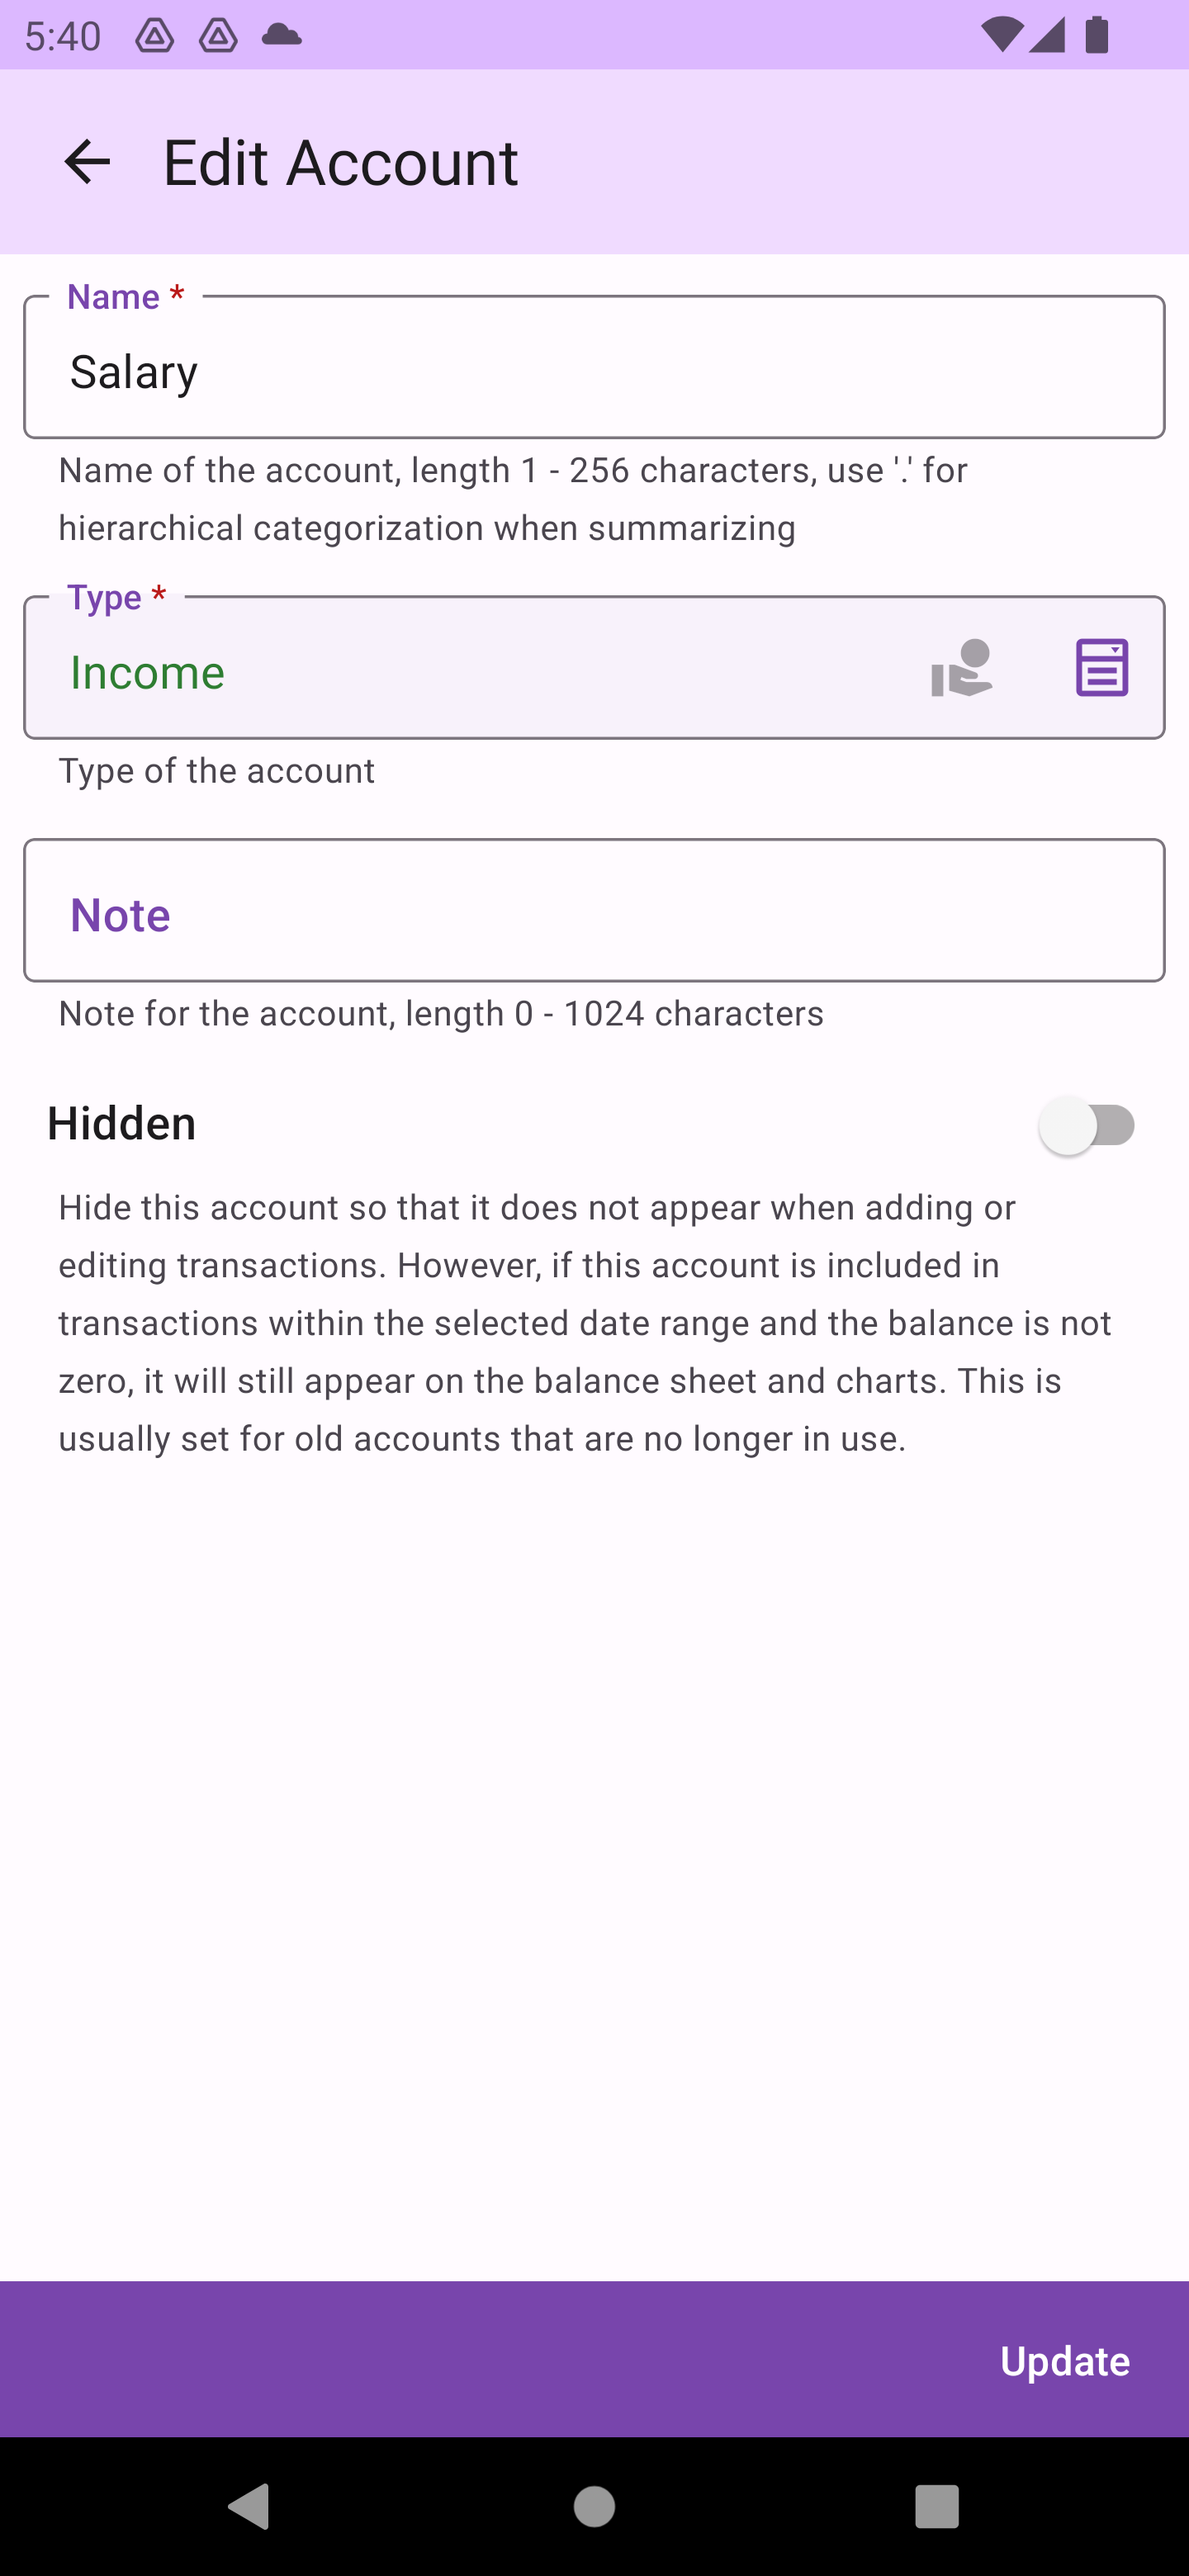Image resolution: width=1189 pixels, height=2576 pixels.
Task: Tap the cellular signal icon in status bar
Action: (1046, 36)
